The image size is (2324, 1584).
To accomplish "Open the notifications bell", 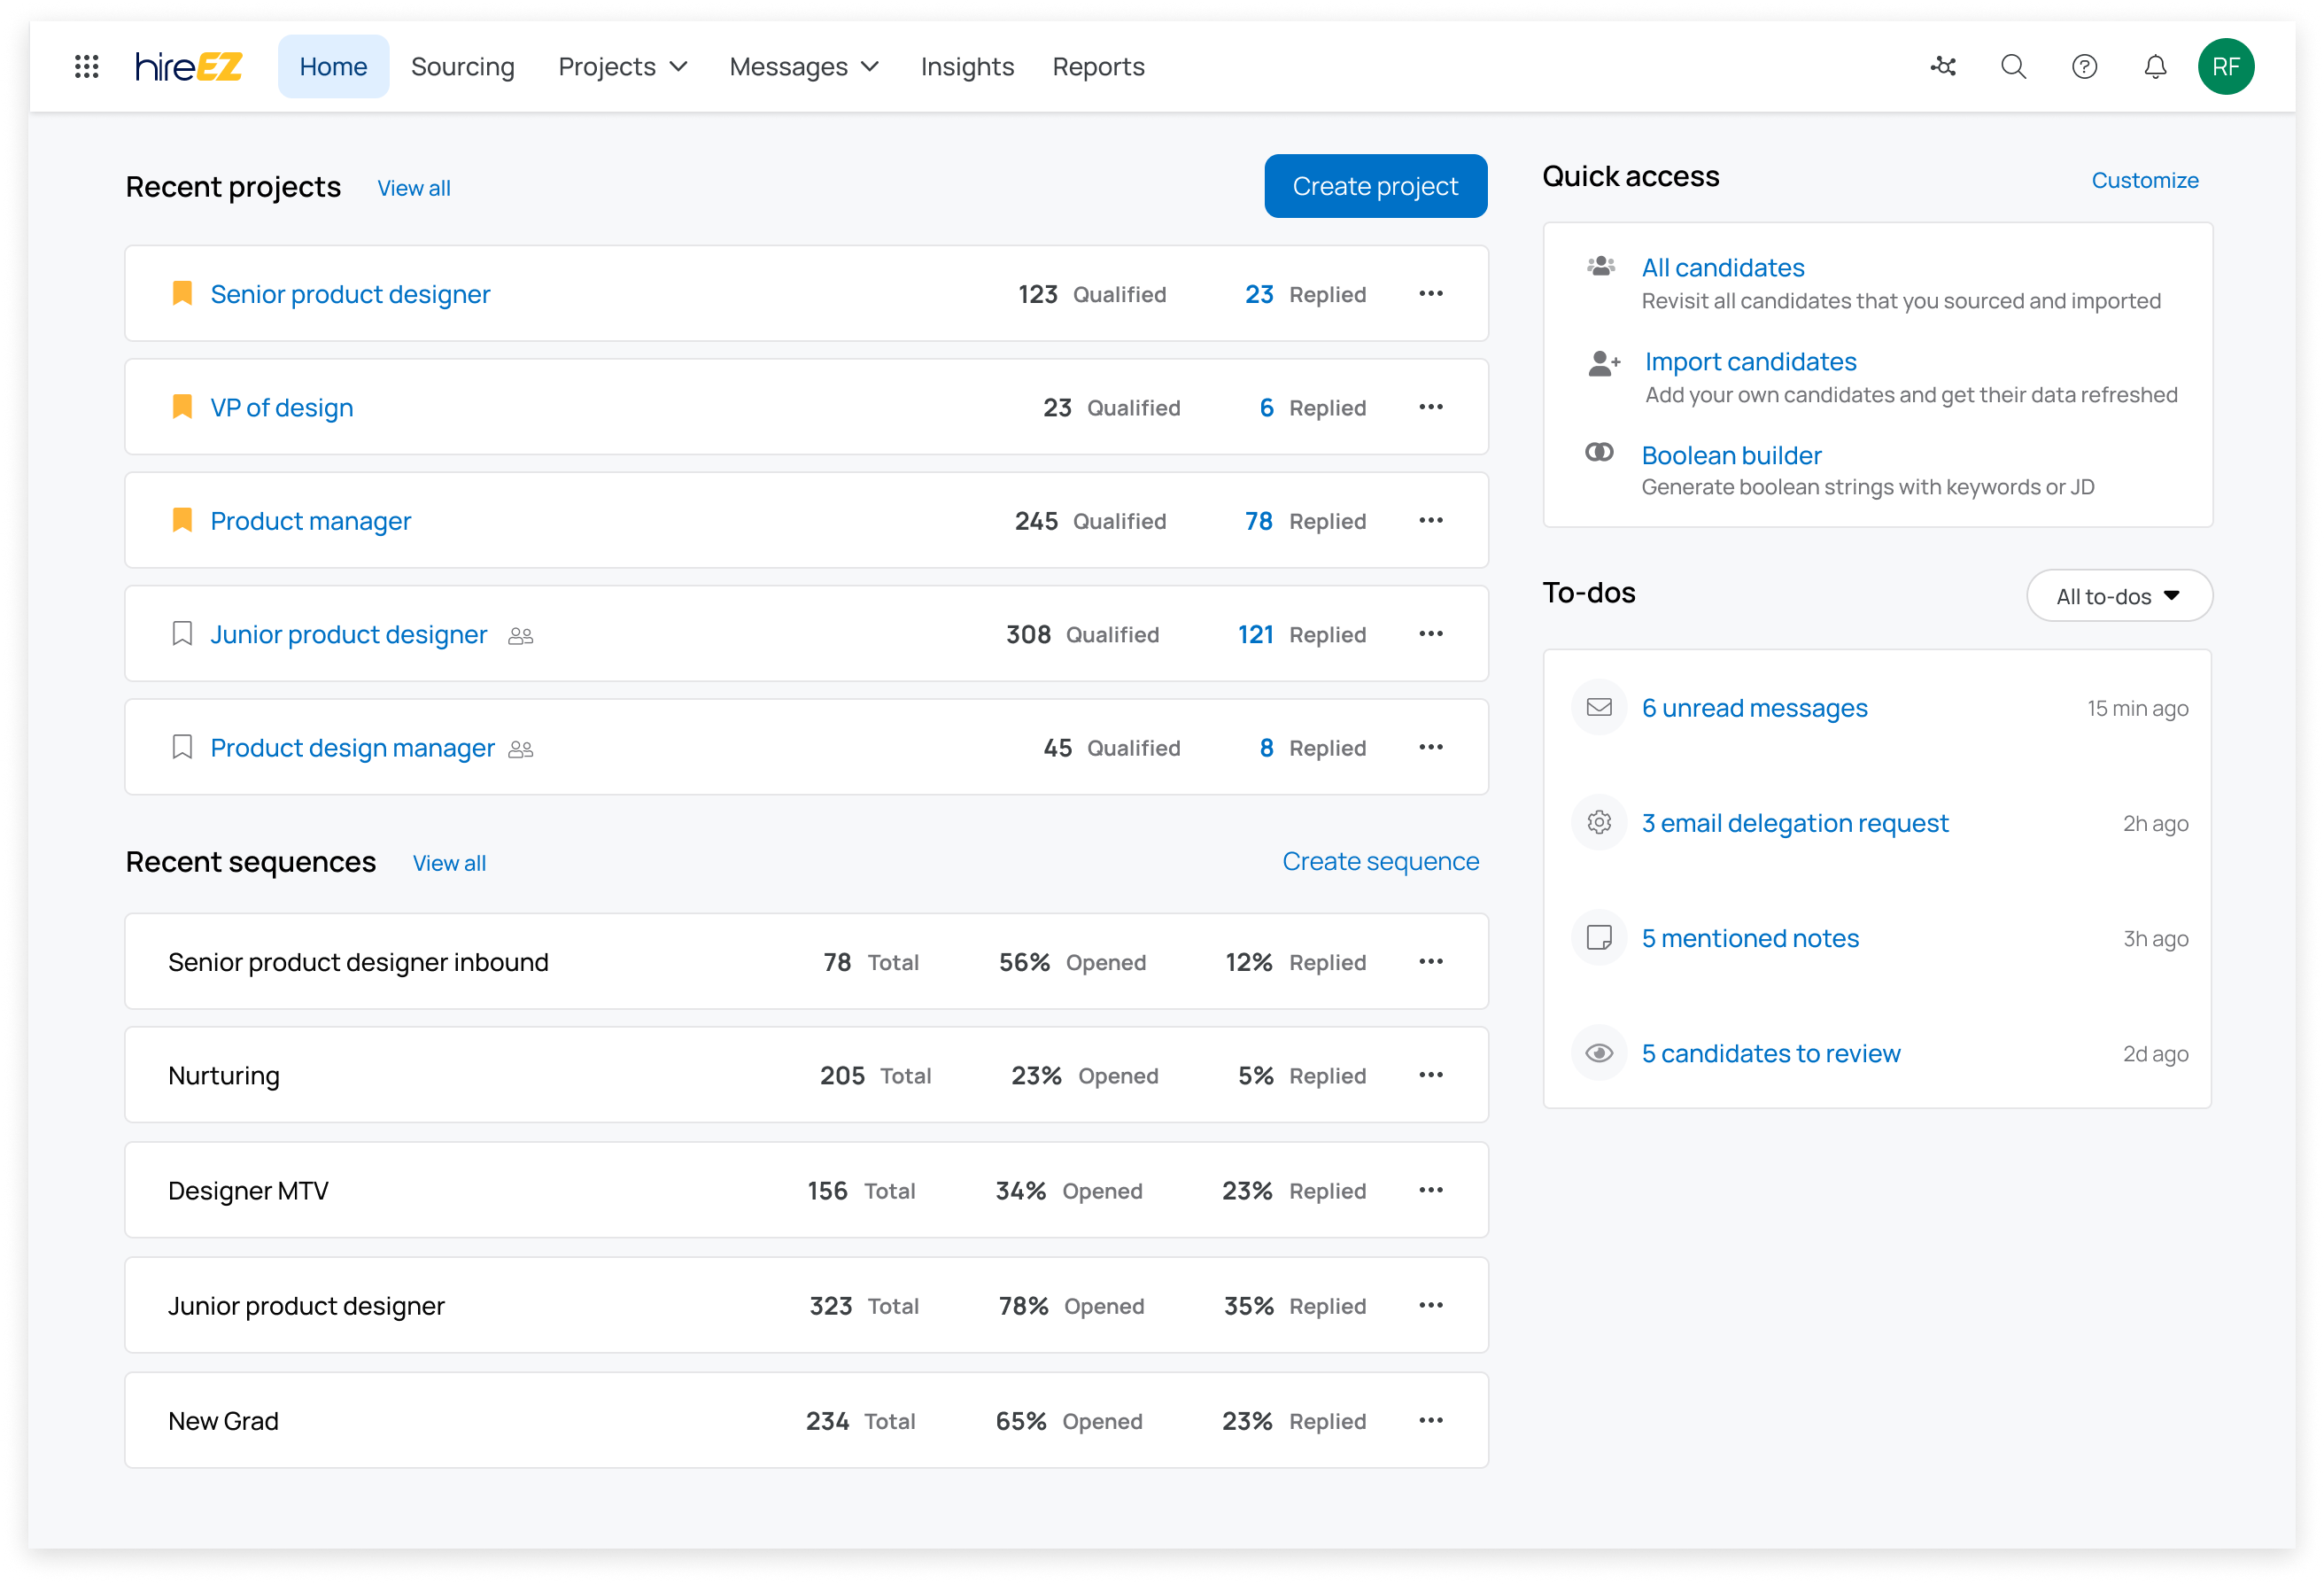I will pyautogui.click(x=2155, y=67).
